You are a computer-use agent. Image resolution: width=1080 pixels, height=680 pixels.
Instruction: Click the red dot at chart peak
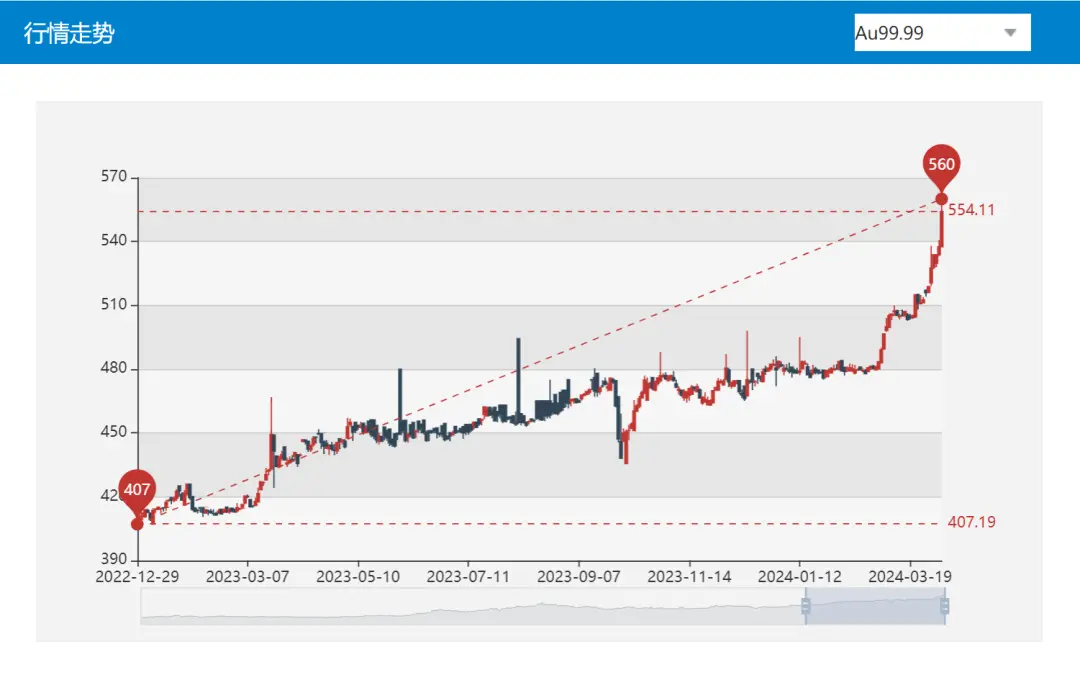[941, 198]
